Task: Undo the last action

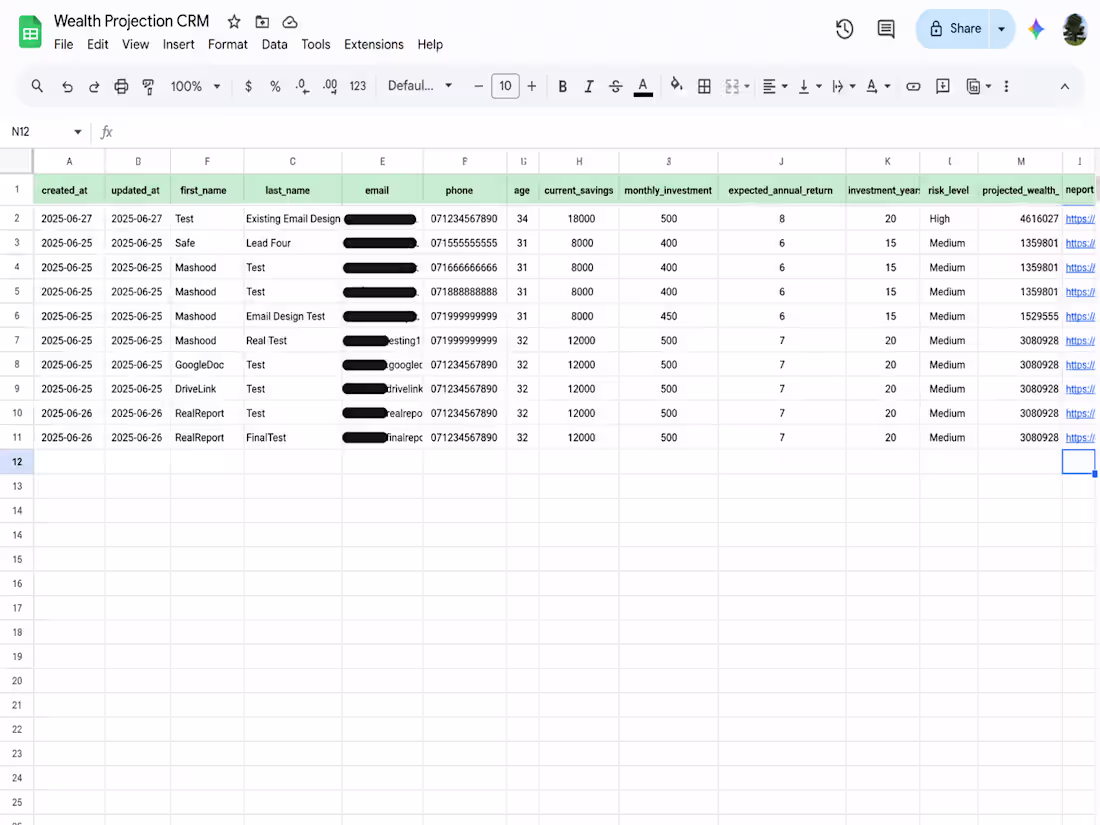Action: coord(67,86)
